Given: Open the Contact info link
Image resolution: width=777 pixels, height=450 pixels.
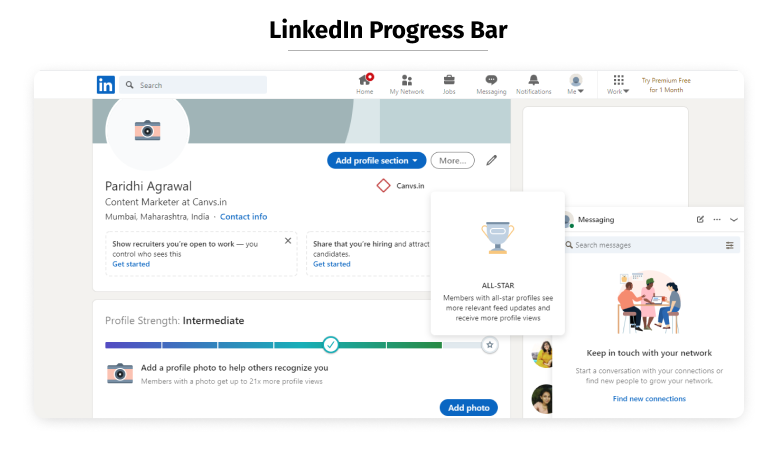Looking at the screenshot, I should (x=243, y=217).
